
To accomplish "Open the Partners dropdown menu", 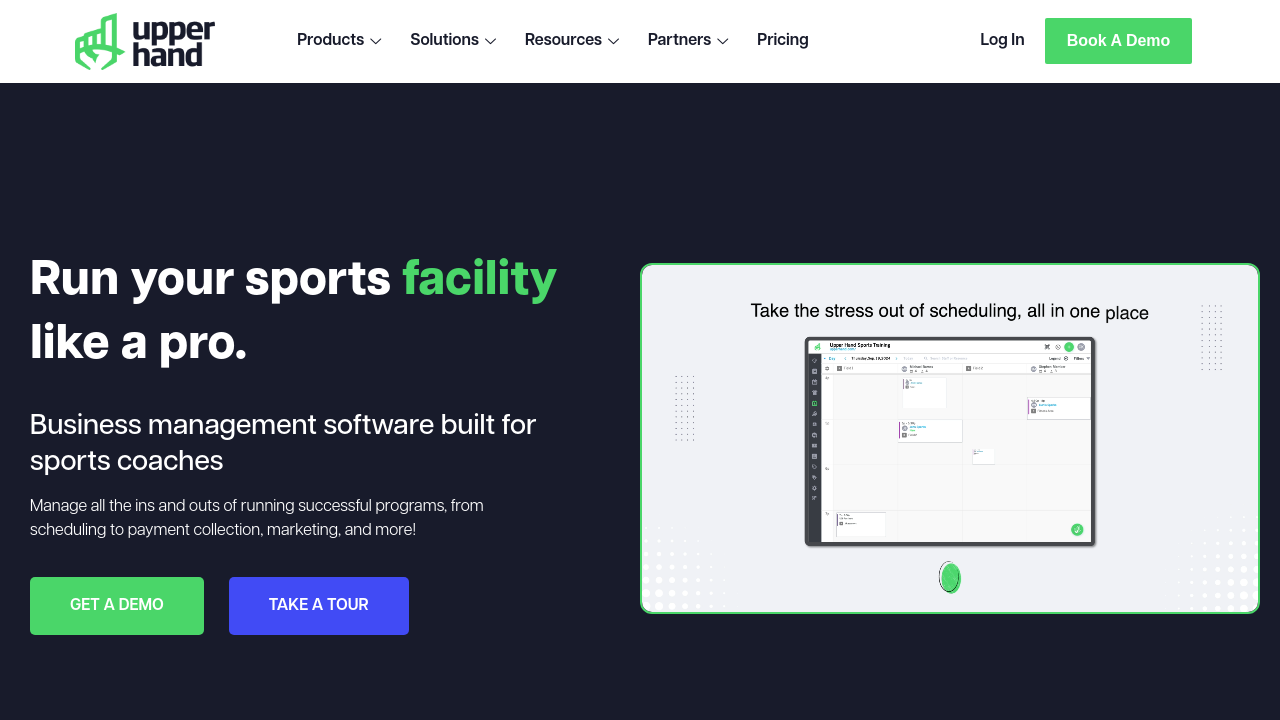I will coord(687,40).
